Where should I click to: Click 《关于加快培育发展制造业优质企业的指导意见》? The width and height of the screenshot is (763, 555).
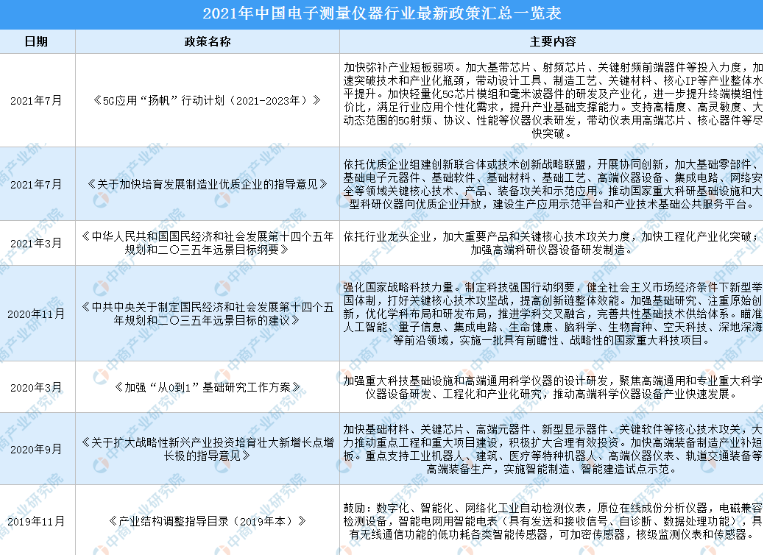pos(207,184)
